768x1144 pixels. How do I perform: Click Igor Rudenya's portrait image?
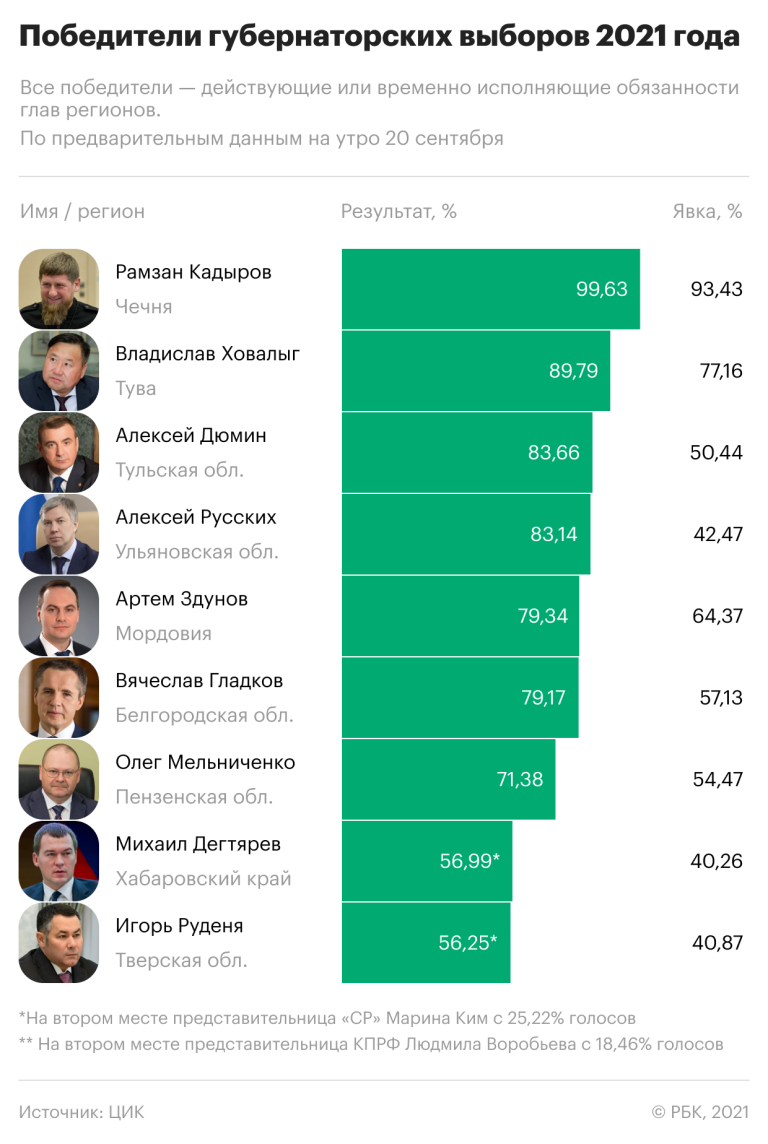(x=58, y=943)
